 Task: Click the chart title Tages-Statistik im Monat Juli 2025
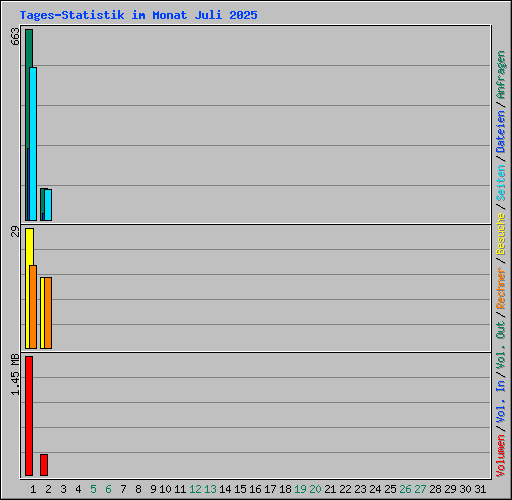(138, 15)
